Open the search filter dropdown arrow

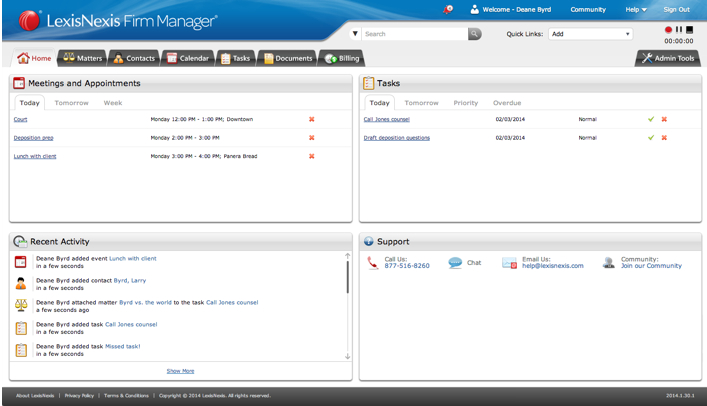pyautogui.click(x=355, y=34)
